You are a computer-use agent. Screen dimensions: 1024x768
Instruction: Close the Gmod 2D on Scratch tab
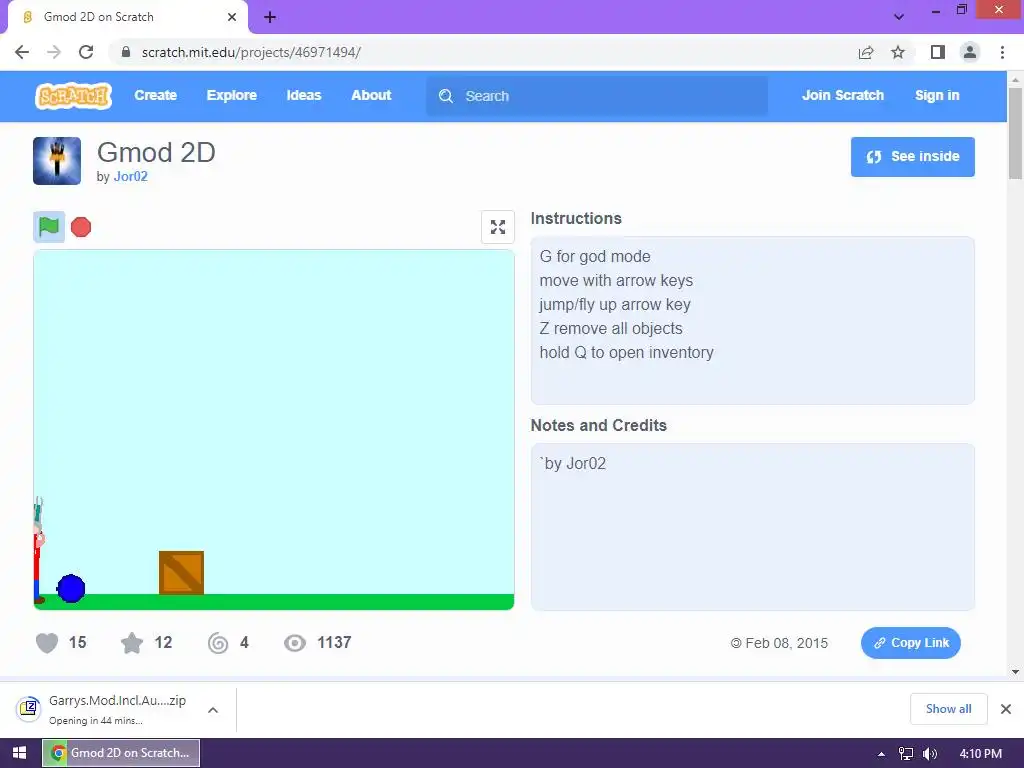coord(232,17)
